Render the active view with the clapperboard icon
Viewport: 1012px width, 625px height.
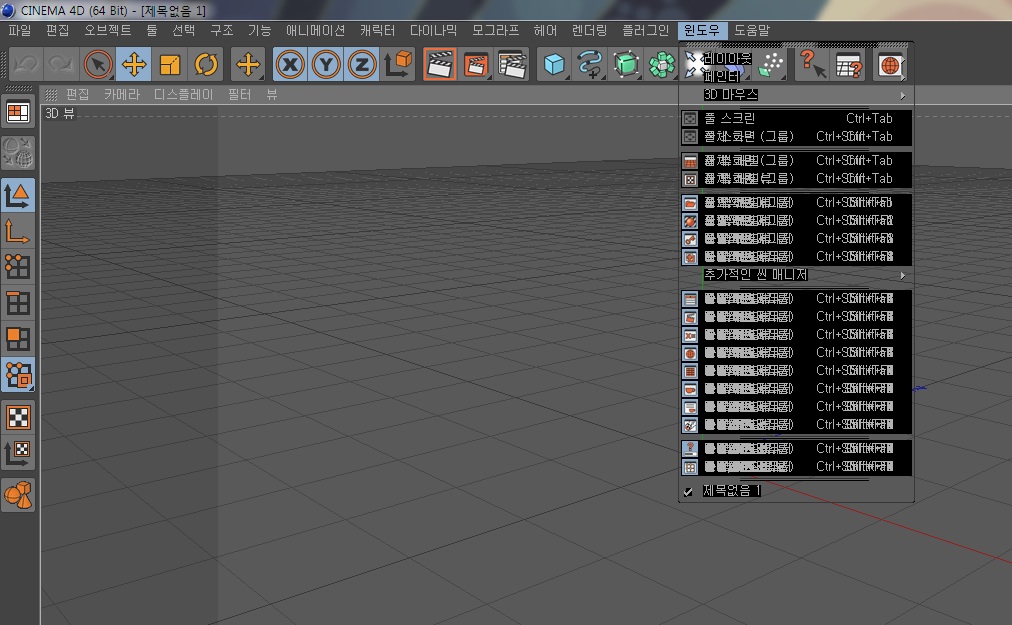(x=440, y=65)
